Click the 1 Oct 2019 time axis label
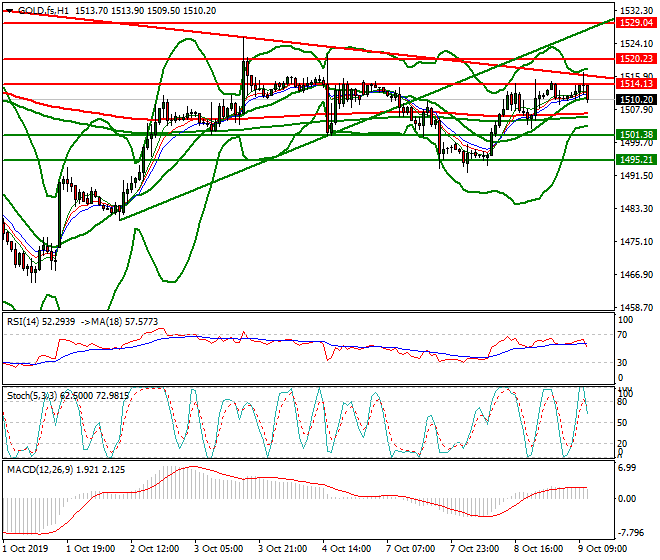This screenshot has height=560, width=660. point(25,549)
